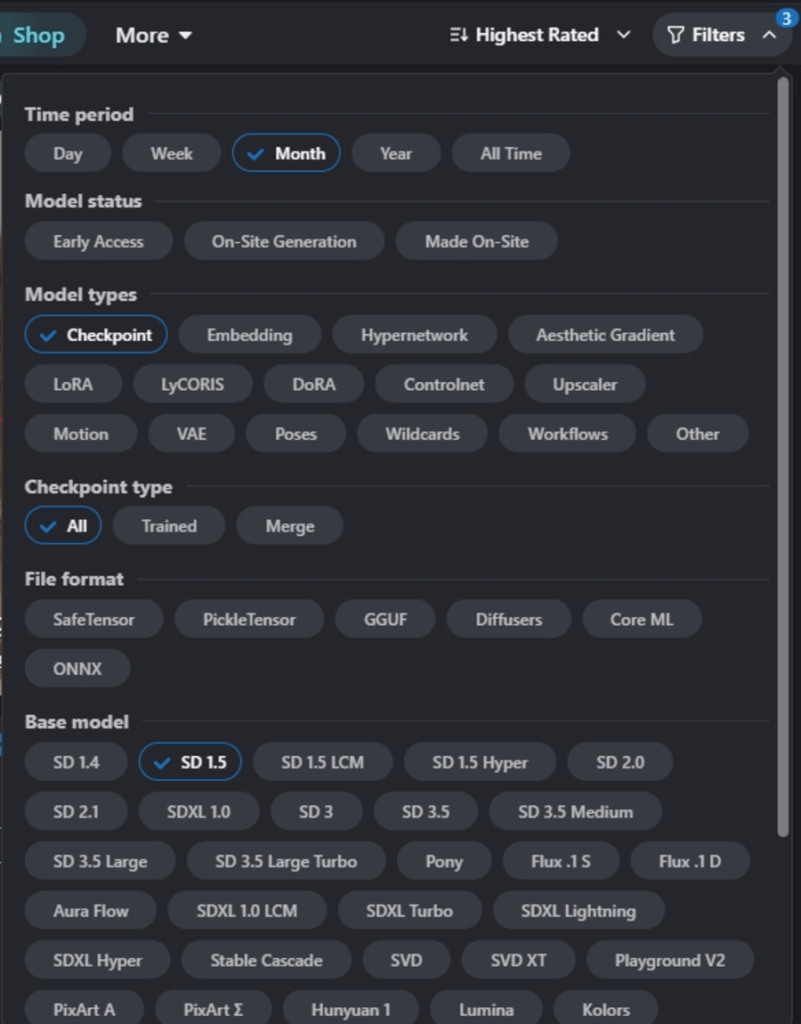Screen dimensions: 801x1024
Task: Select the Controlnet model type
Action: (444, 385)
